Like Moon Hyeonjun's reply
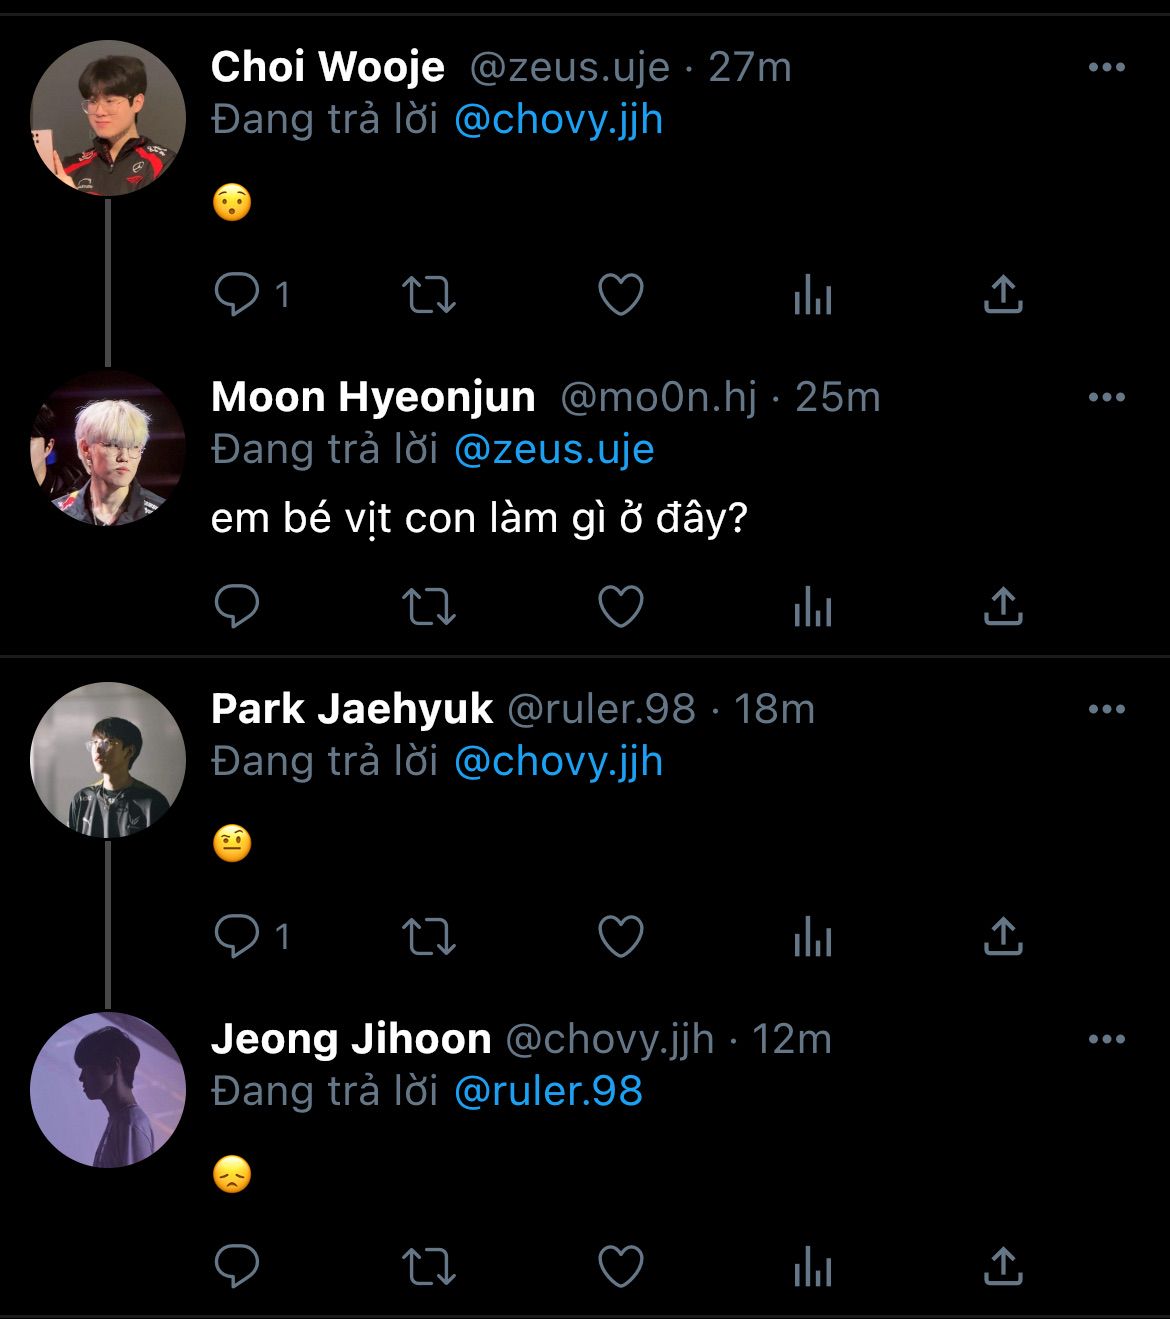Screen dimensions: 1170x1319 tap(620, 606)
